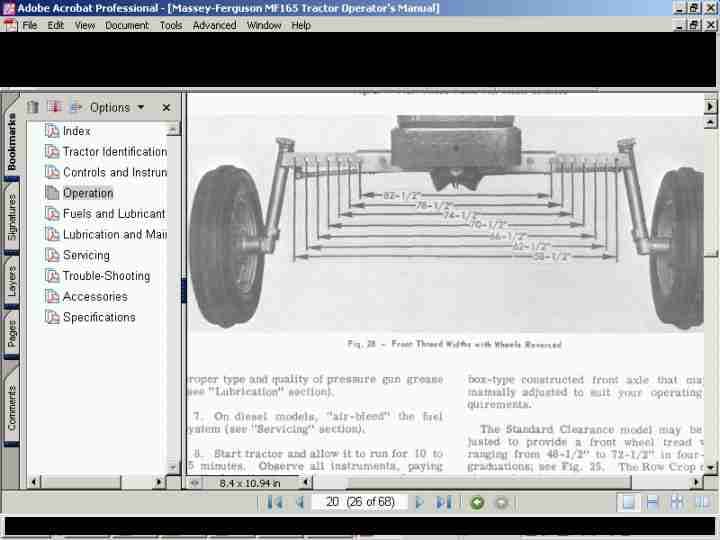Image resolution: width=720 pixels, height=540 pixels.
Task: Switch to the Layers side tab
Action: point(11,281)
